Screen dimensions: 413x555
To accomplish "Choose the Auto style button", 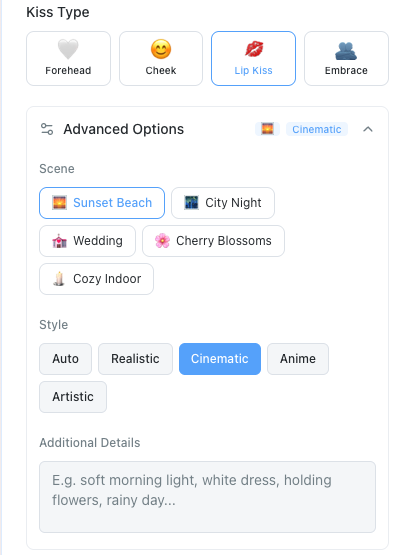I will click(65, 359).
